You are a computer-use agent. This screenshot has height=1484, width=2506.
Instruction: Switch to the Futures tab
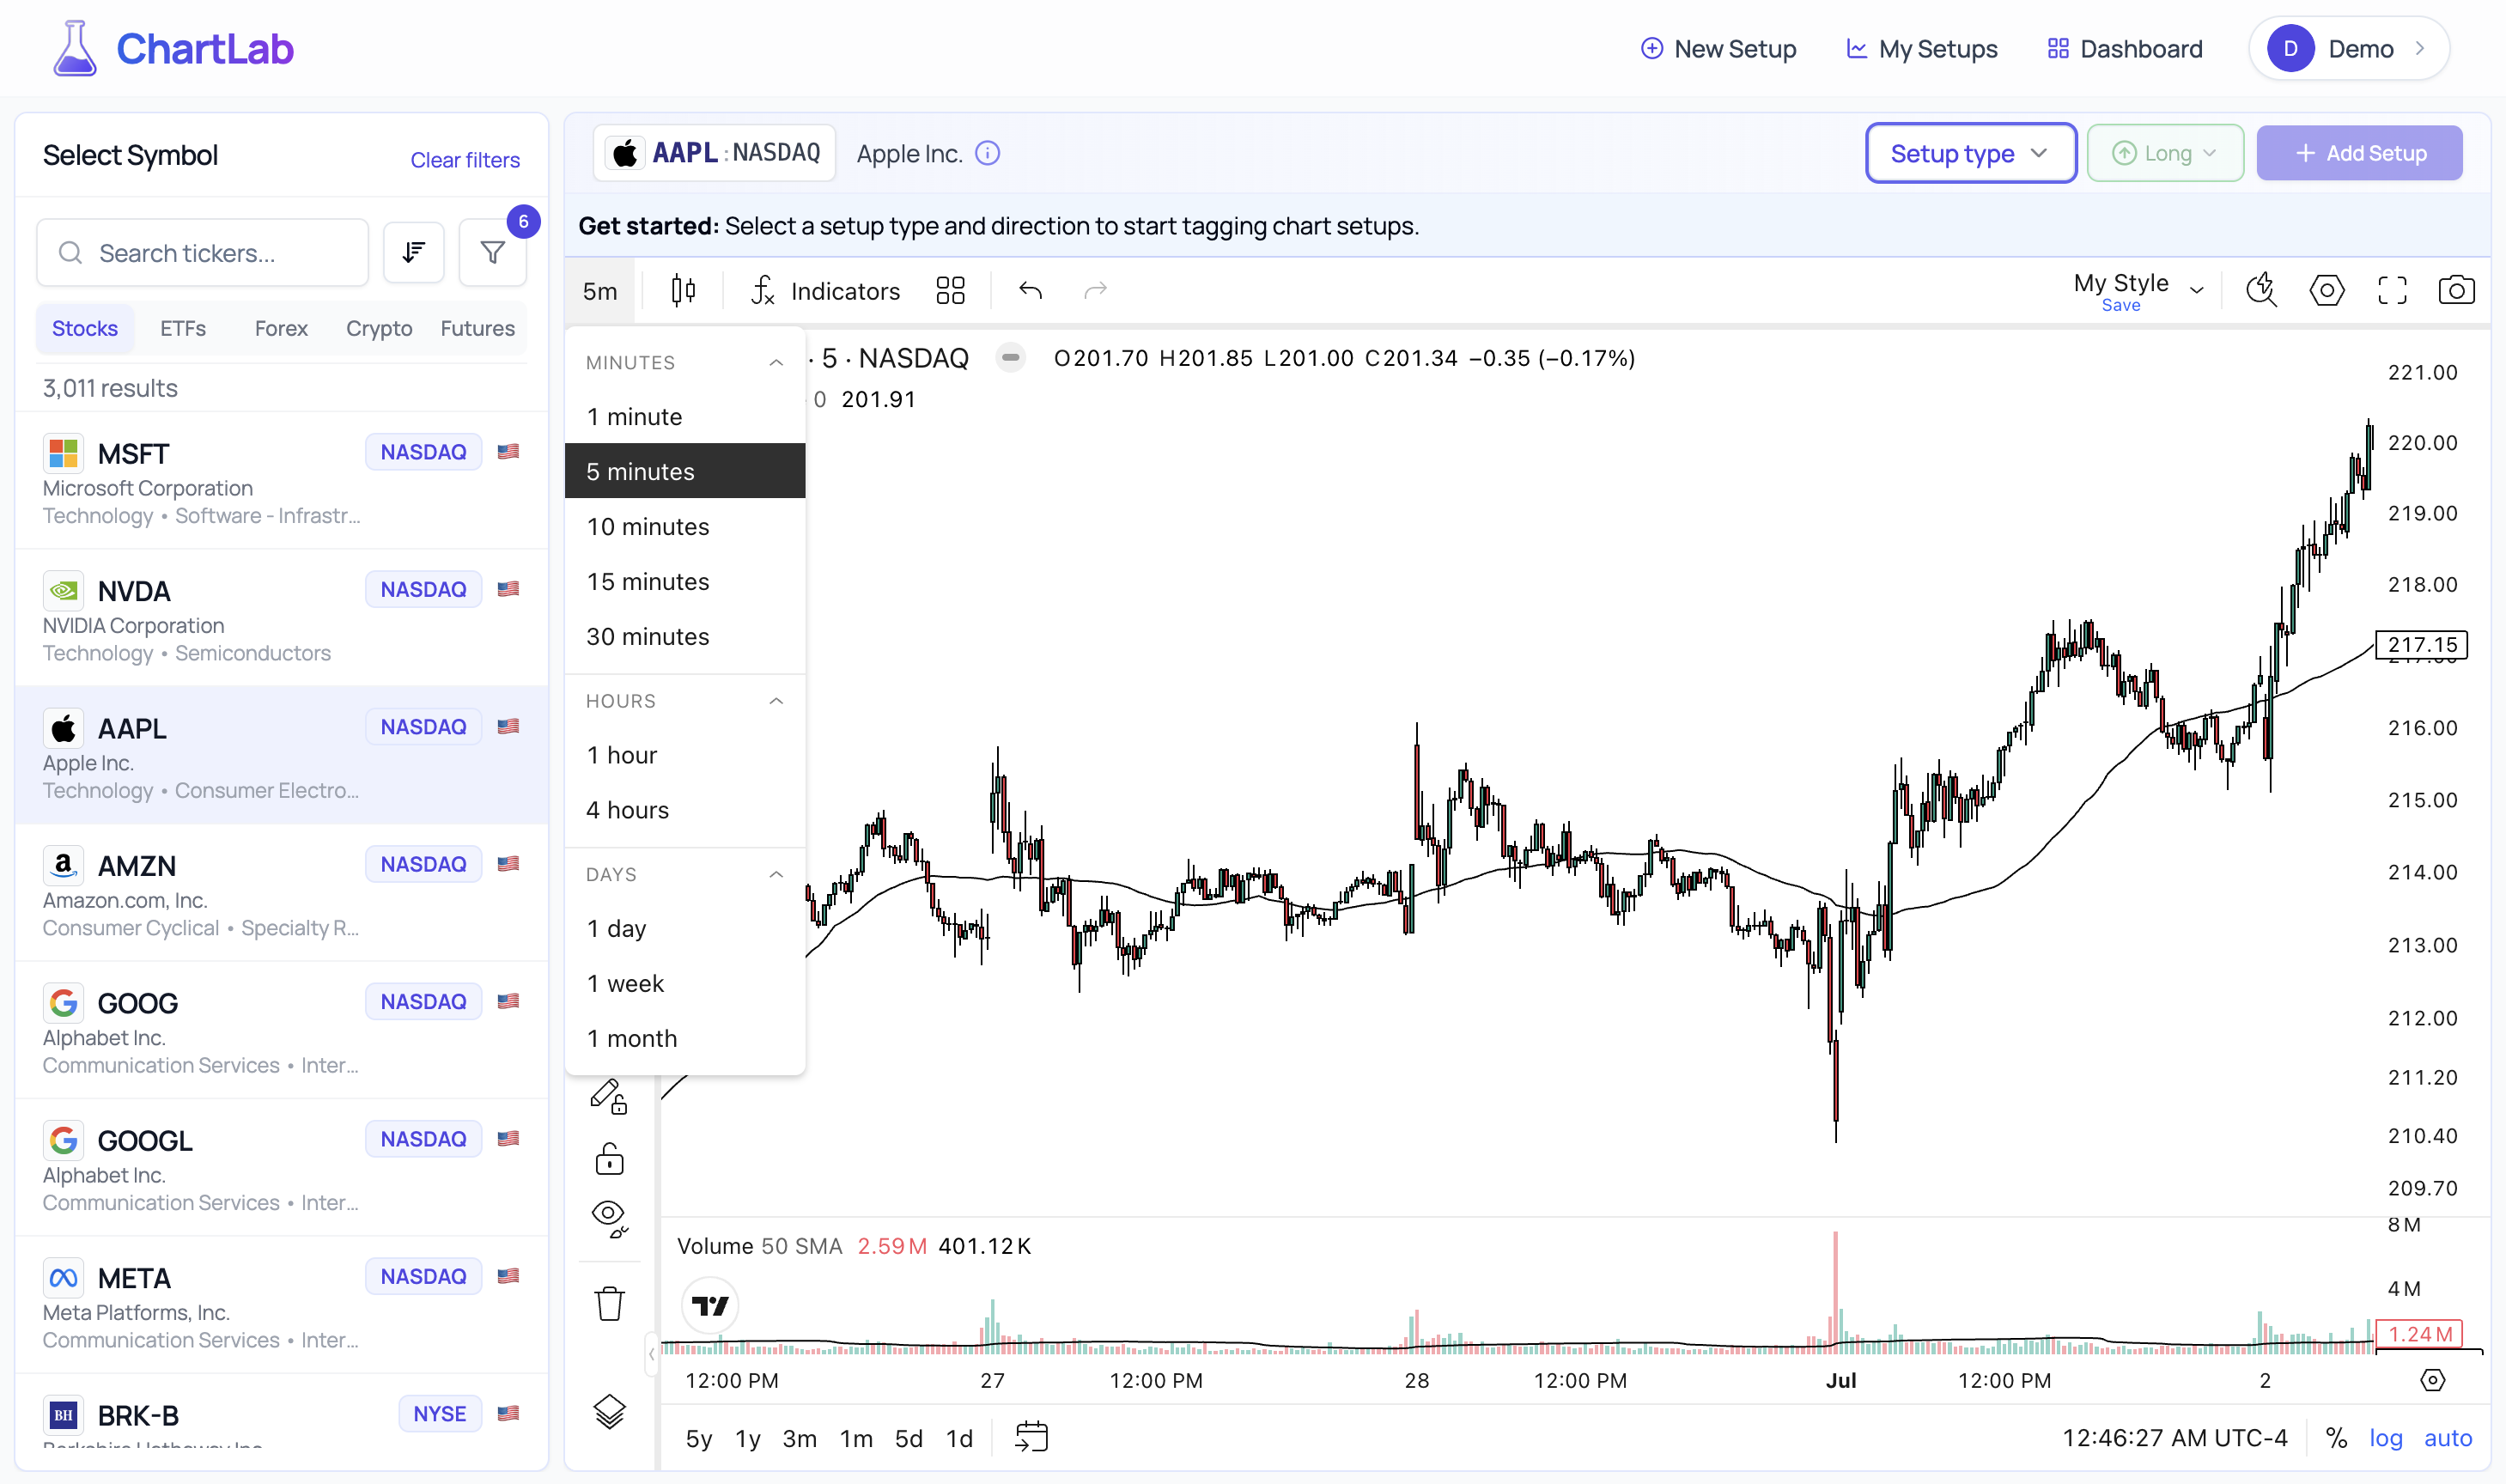[477, 328]
